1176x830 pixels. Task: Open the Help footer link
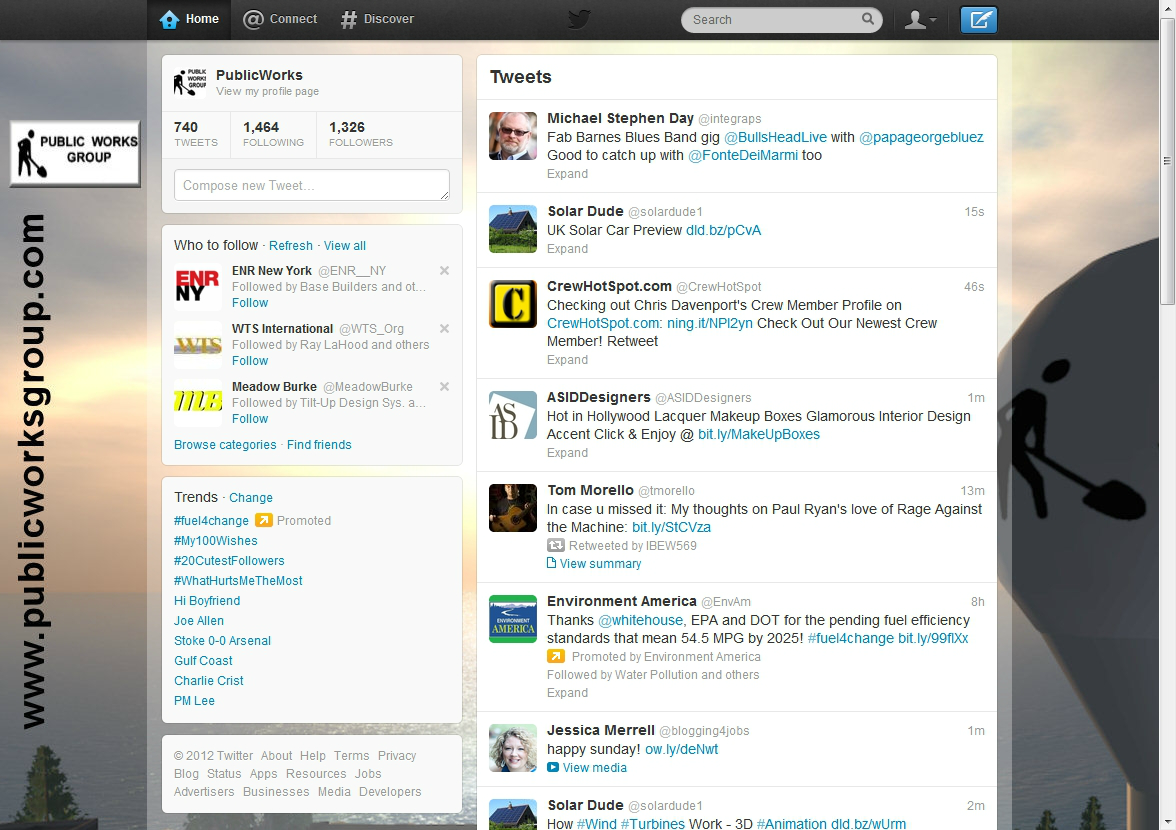(313, 756)
